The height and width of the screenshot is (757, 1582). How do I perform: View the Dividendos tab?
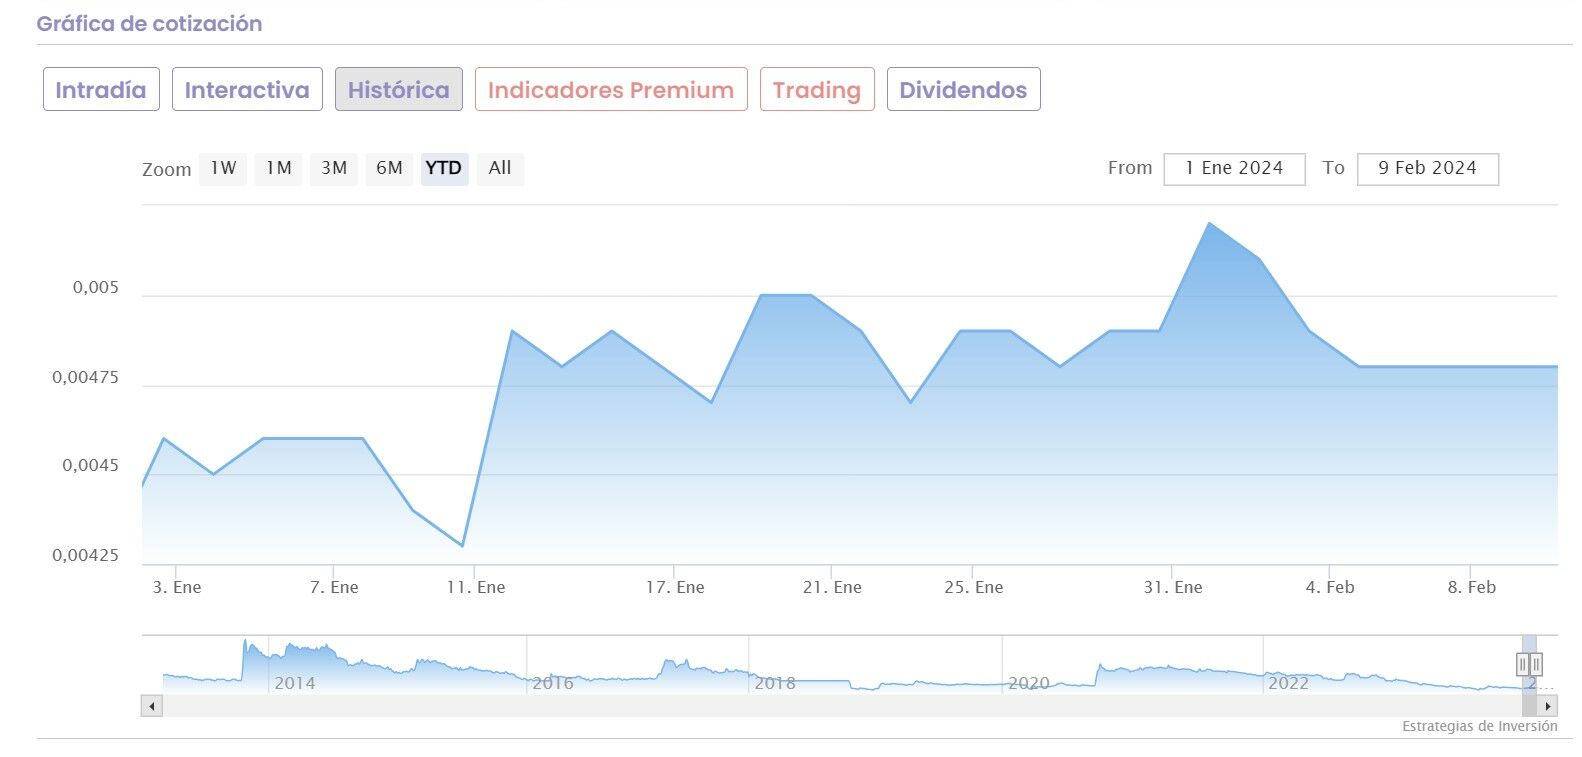click(963, 90)
